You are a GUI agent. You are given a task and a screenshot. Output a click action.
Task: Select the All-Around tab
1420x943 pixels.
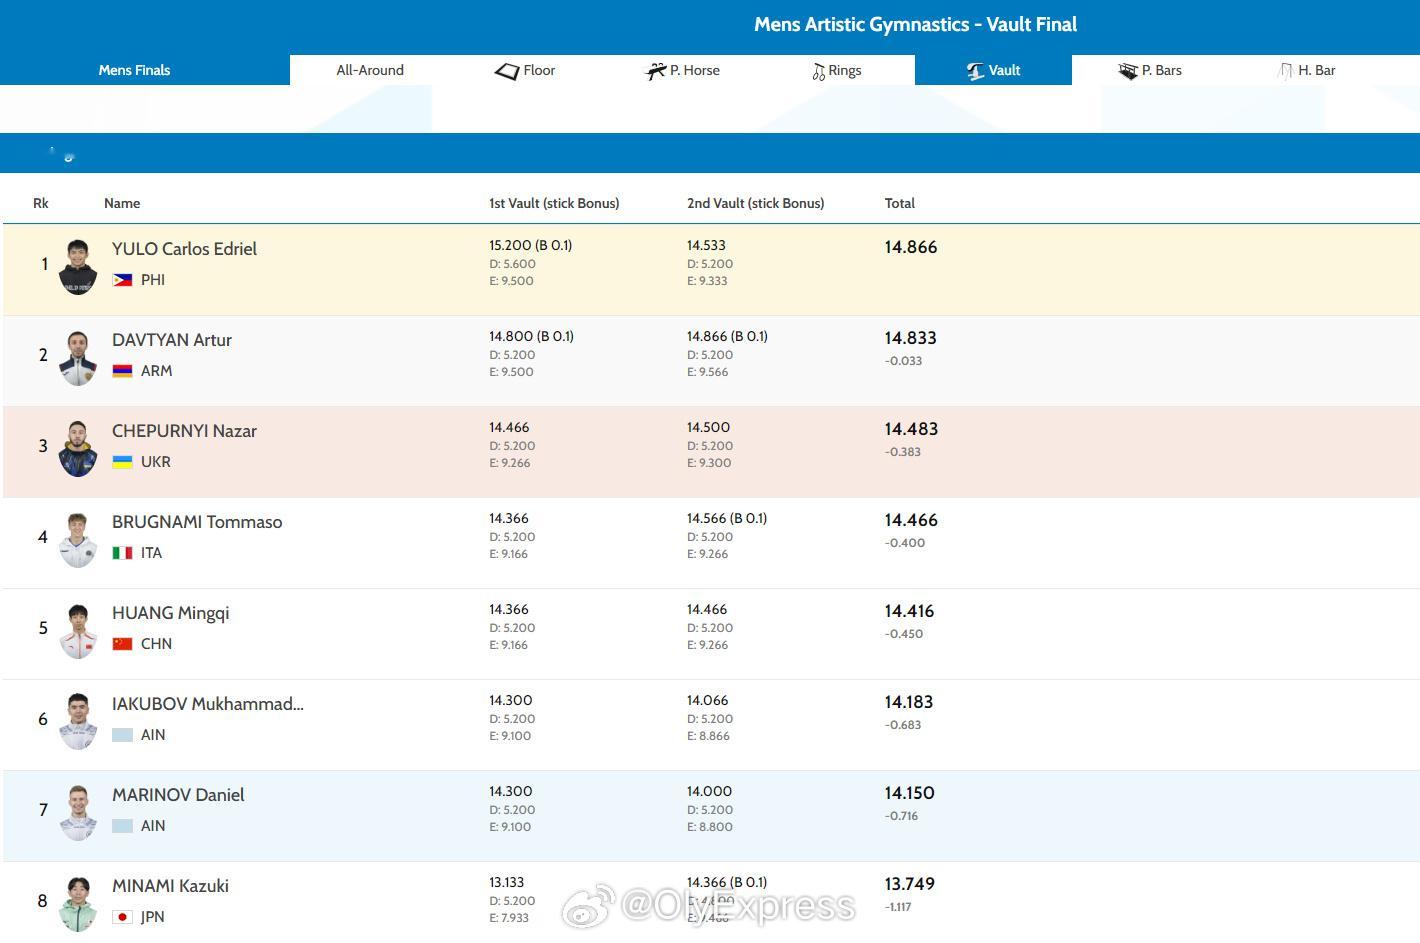370,70
